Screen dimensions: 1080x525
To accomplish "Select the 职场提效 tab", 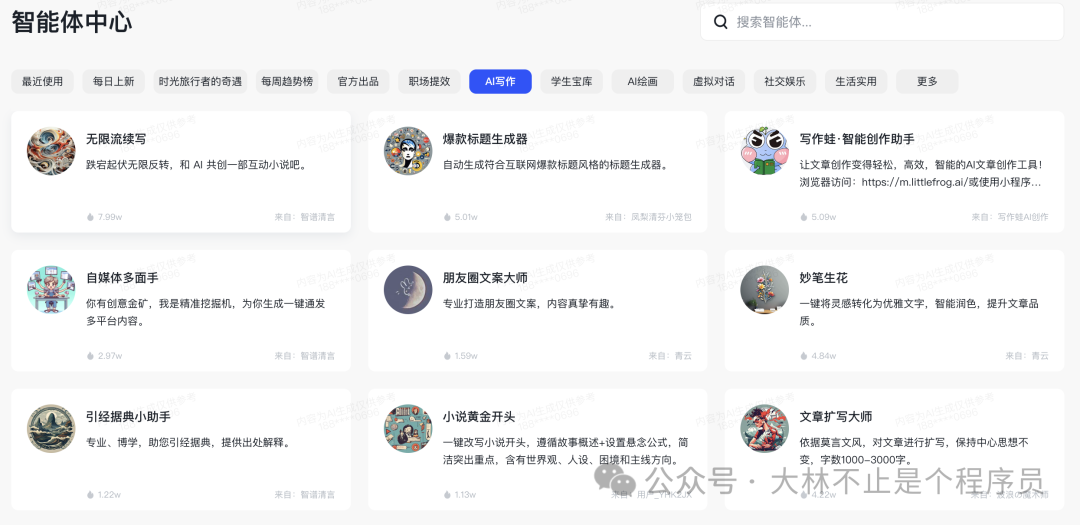I will 430,81.
